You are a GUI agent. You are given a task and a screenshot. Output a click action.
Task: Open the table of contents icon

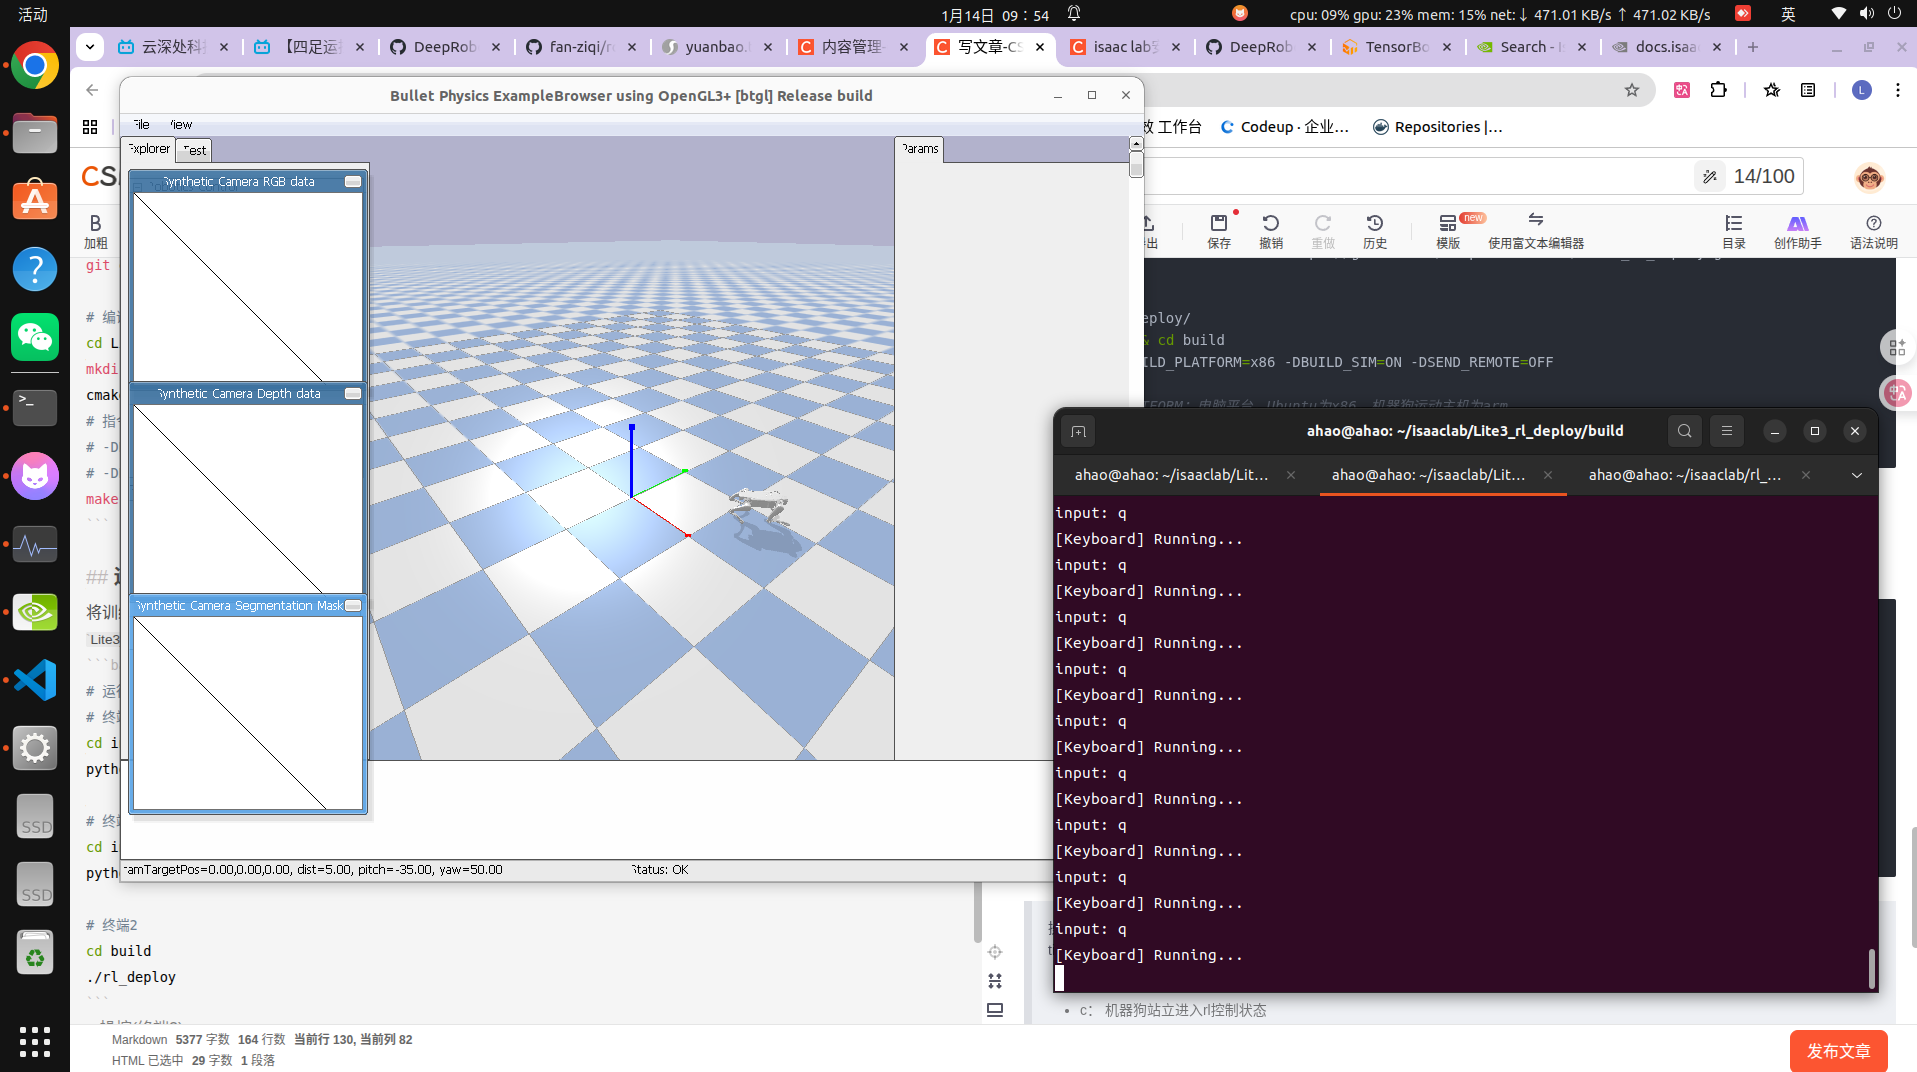click(1734, 231)
